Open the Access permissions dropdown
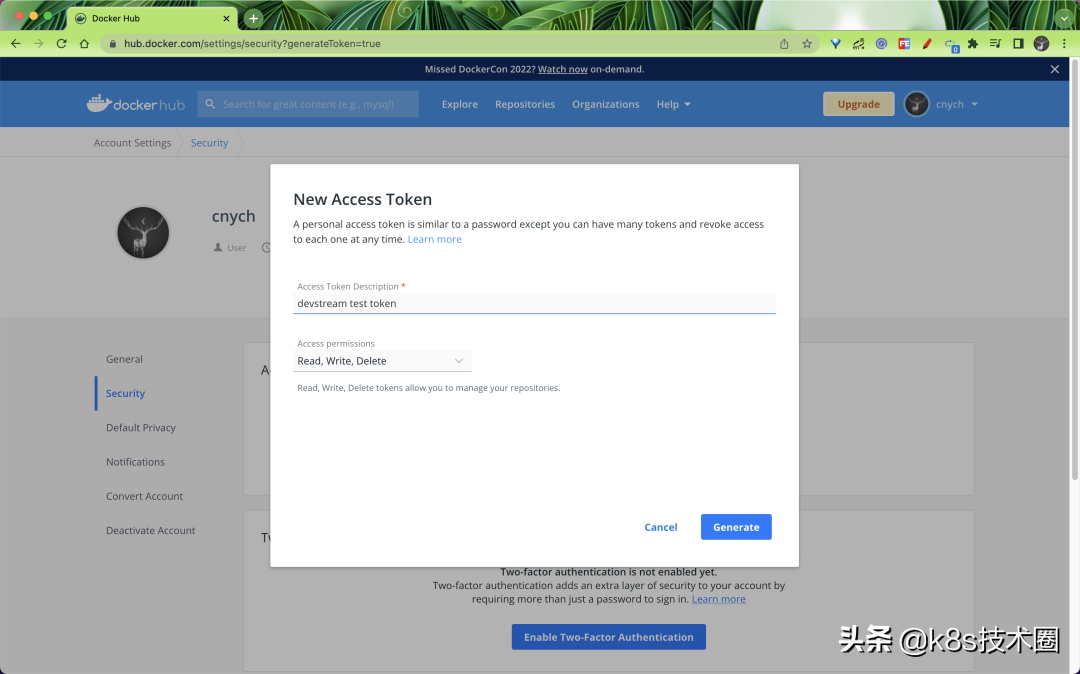 pyautogui.click(x=382, y=361)
